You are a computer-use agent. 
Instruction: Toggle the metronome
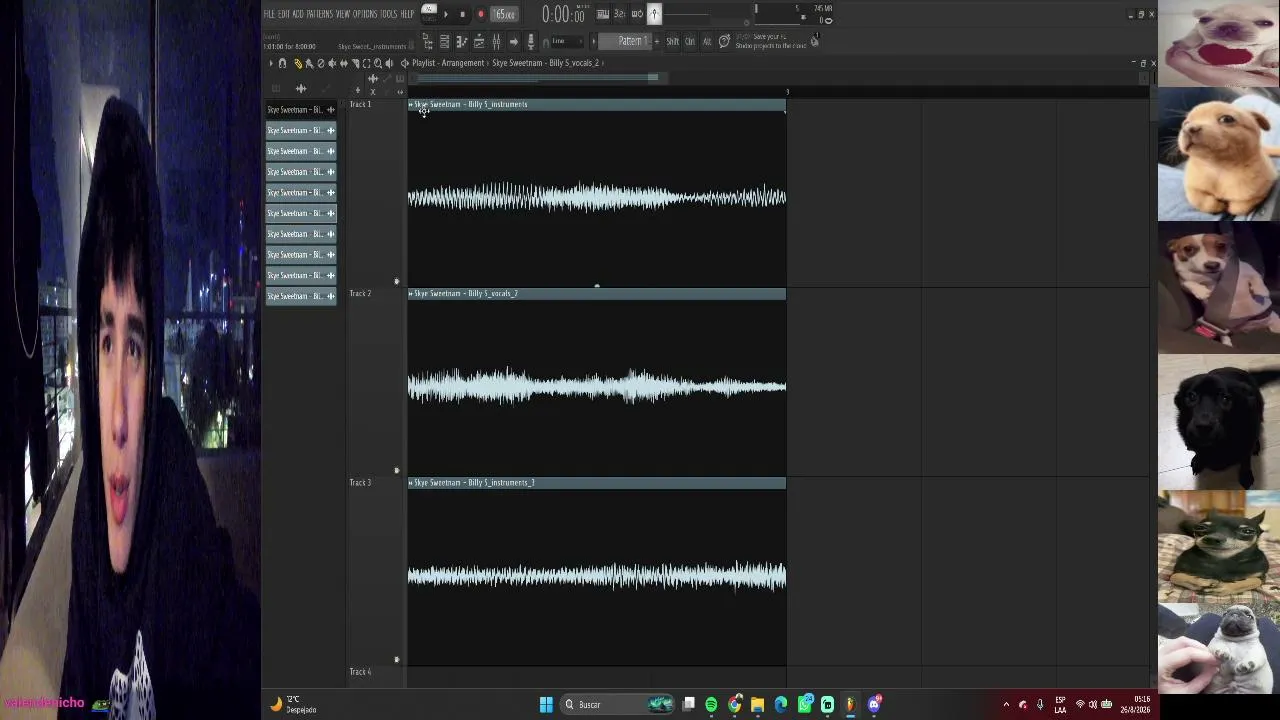[x=654, y=13]
